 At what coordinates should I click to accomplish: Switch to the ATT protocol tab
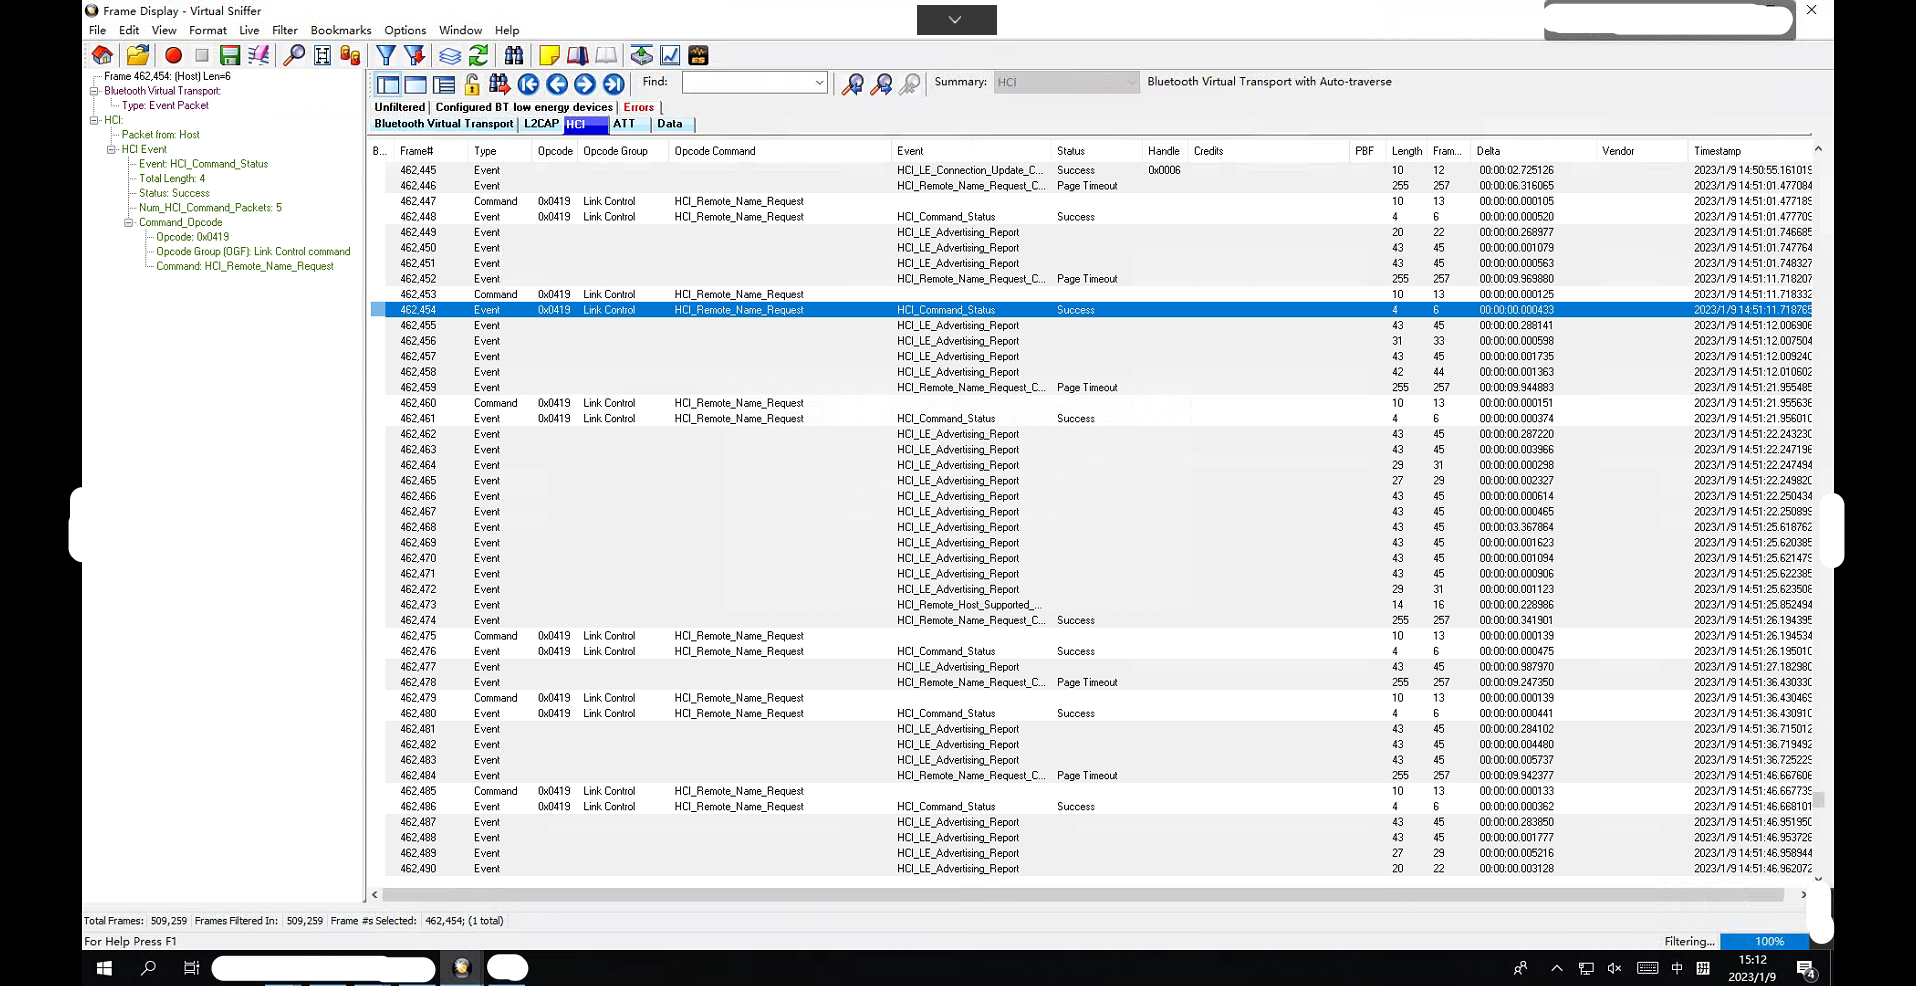(x=625, y=124)
